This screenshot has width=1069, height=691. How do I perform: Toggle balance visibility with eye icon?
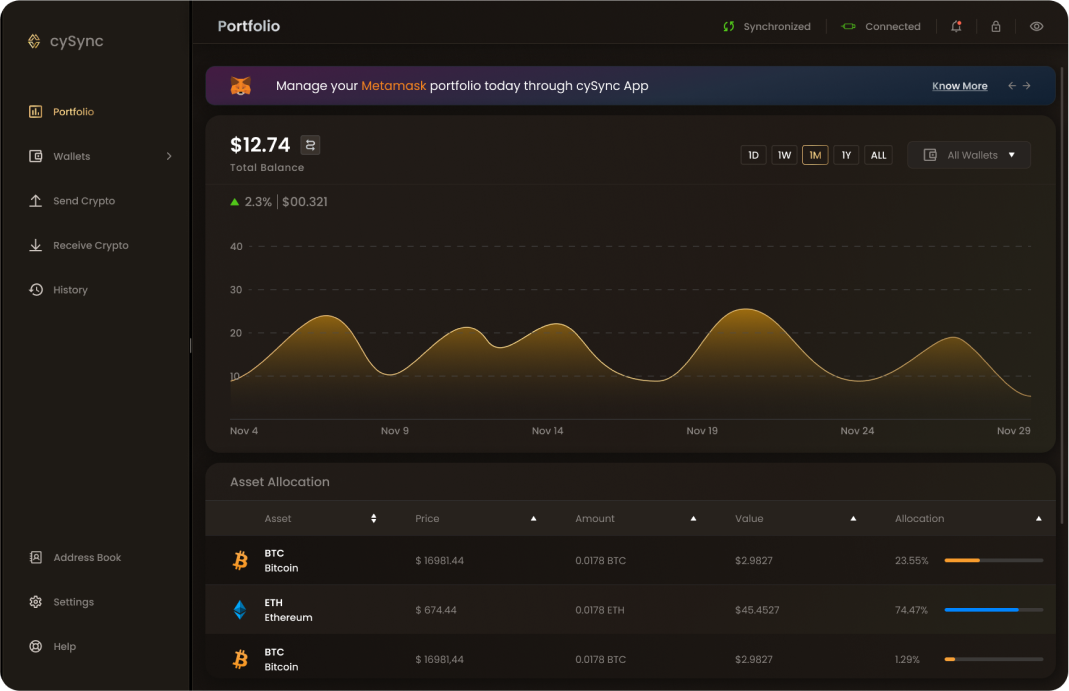1036,27
